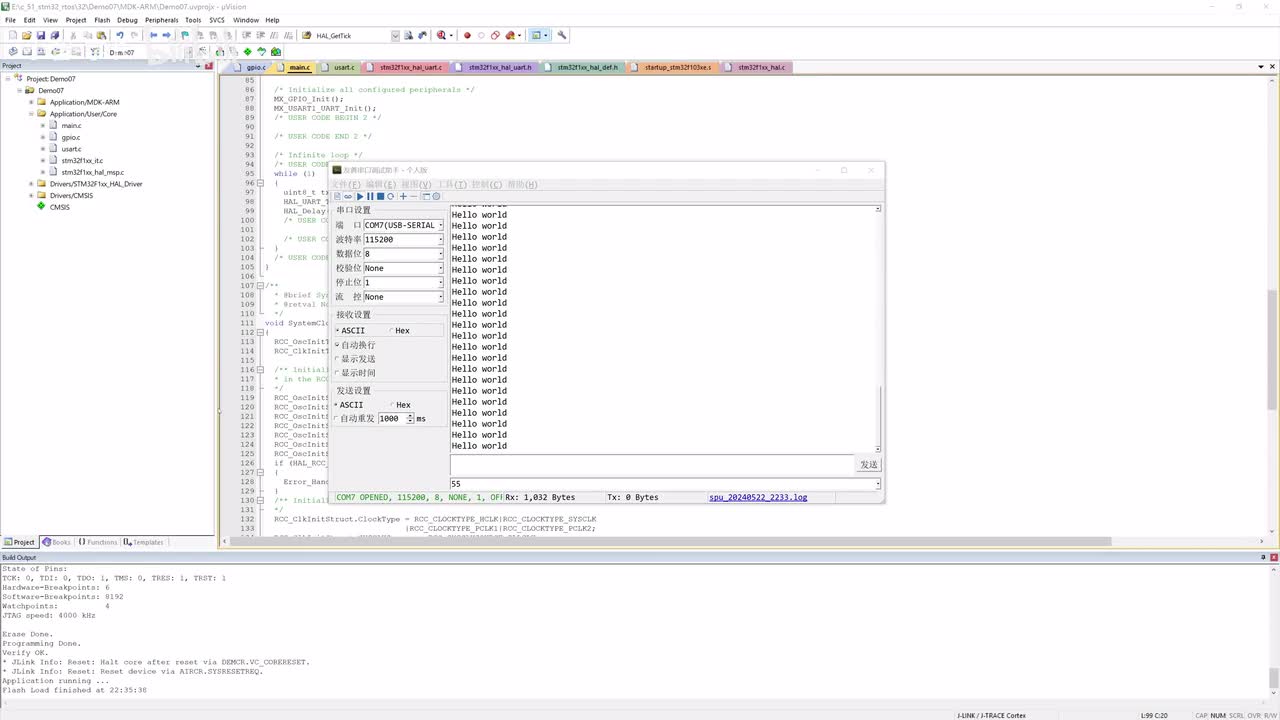Click the Translate icon in build toolbar

(13, 51)
